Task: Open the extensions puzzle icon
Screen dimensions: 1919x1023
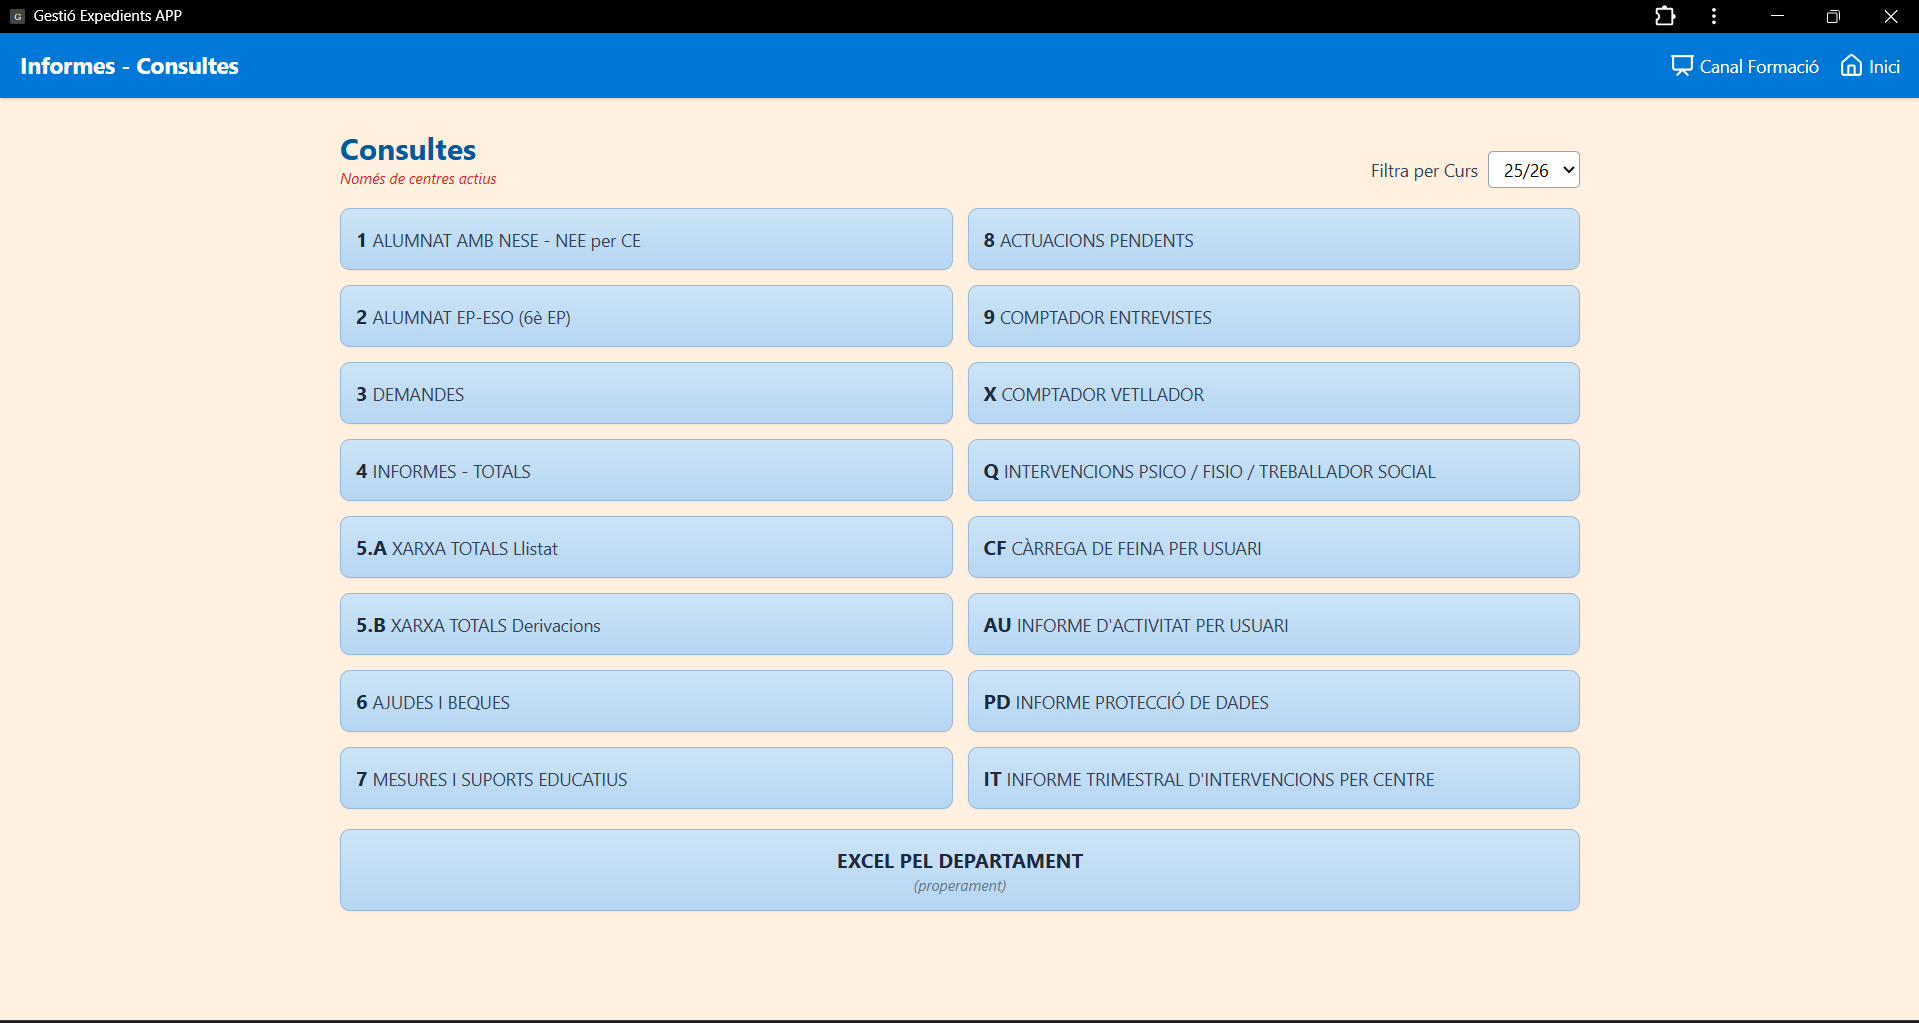Action: pyautogui.click(x=1665, y=16)
